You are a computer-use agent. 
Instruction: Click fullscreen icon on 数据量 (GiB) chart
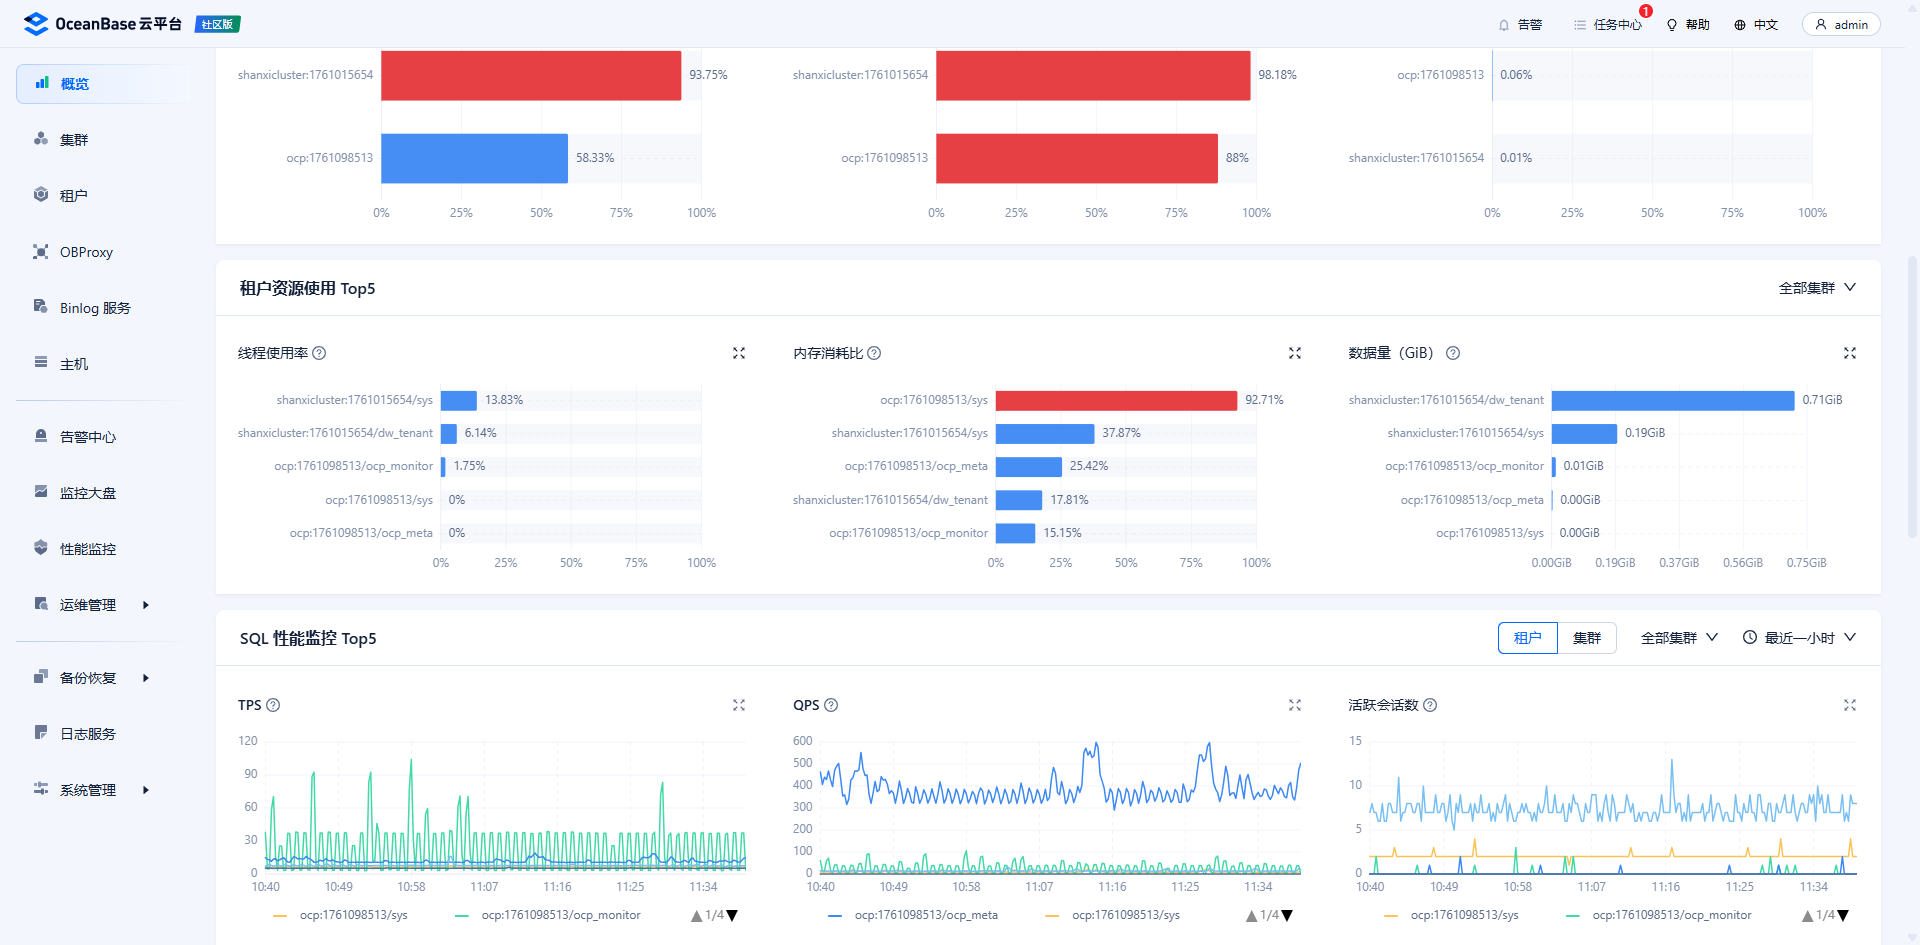point(1850,353)
